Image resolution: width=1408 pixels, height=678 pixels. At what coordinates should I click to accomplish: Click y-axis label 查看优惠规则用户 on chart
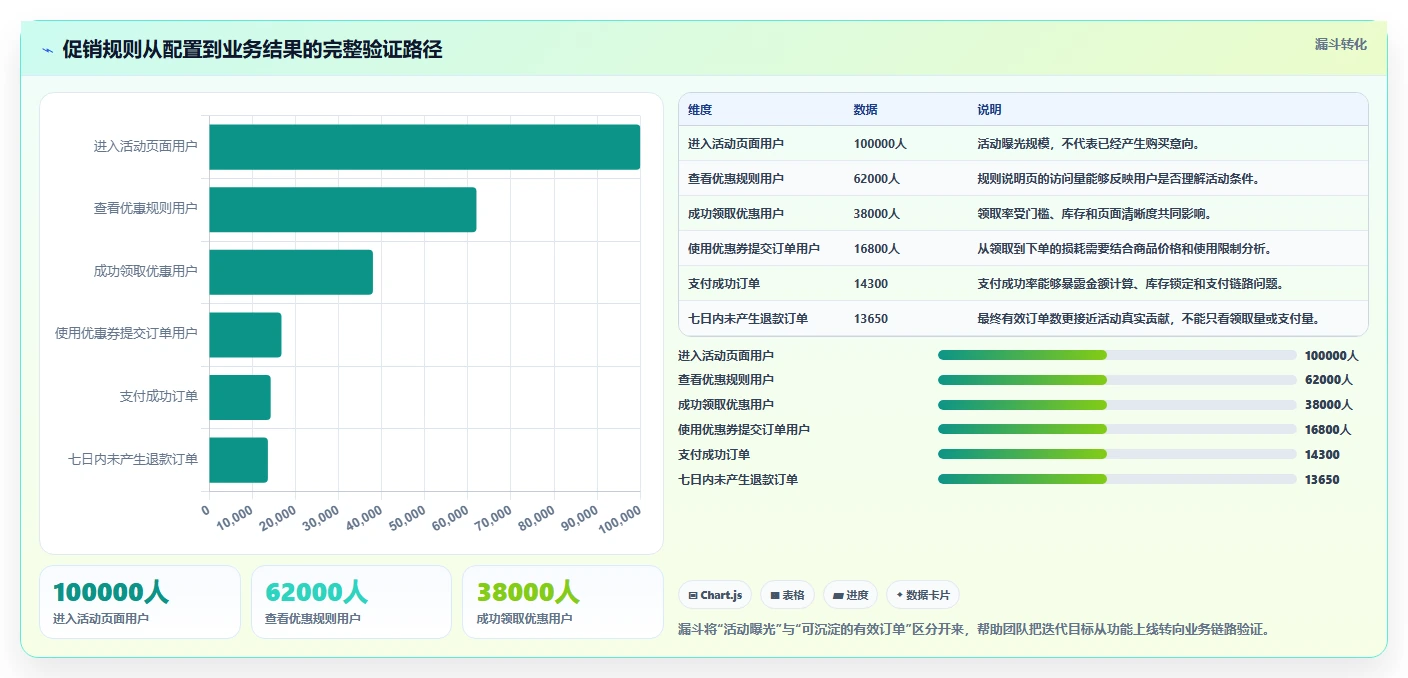(x=146, y=209)
